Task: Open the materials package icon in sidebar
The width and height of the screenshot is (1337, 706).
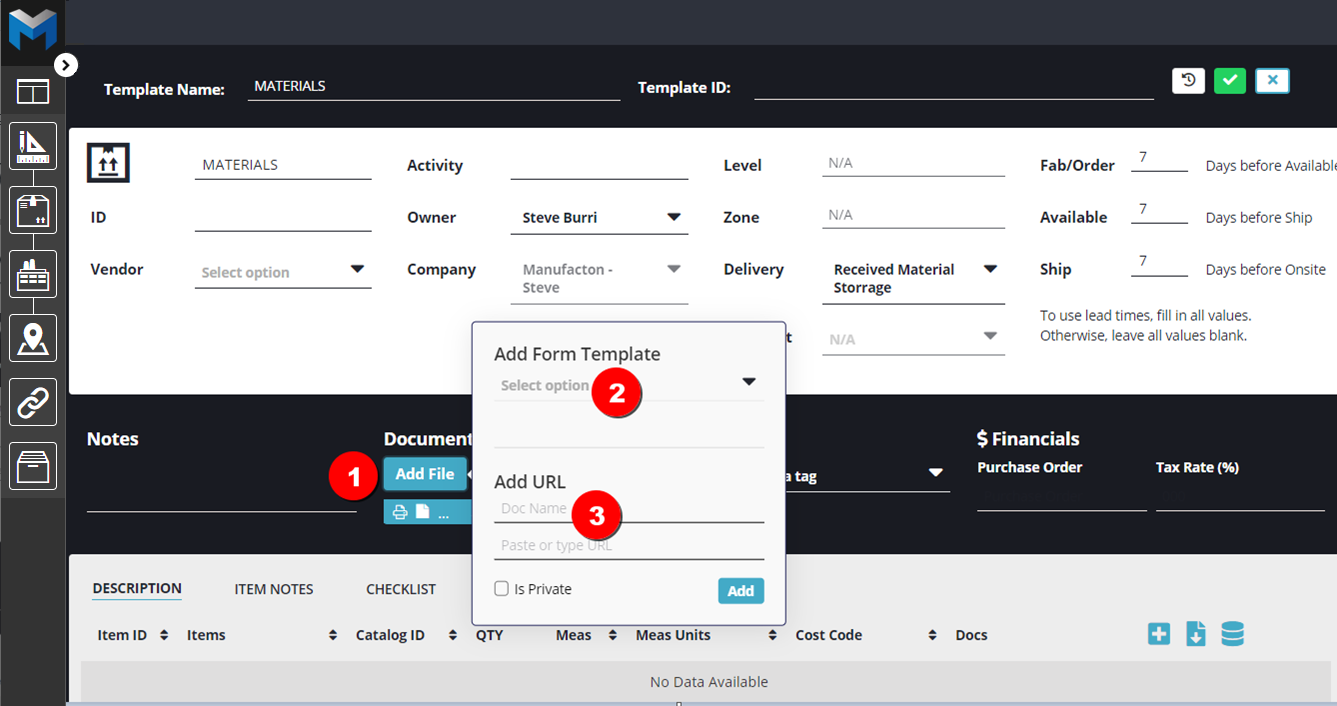Action: (x=33, y=210)
